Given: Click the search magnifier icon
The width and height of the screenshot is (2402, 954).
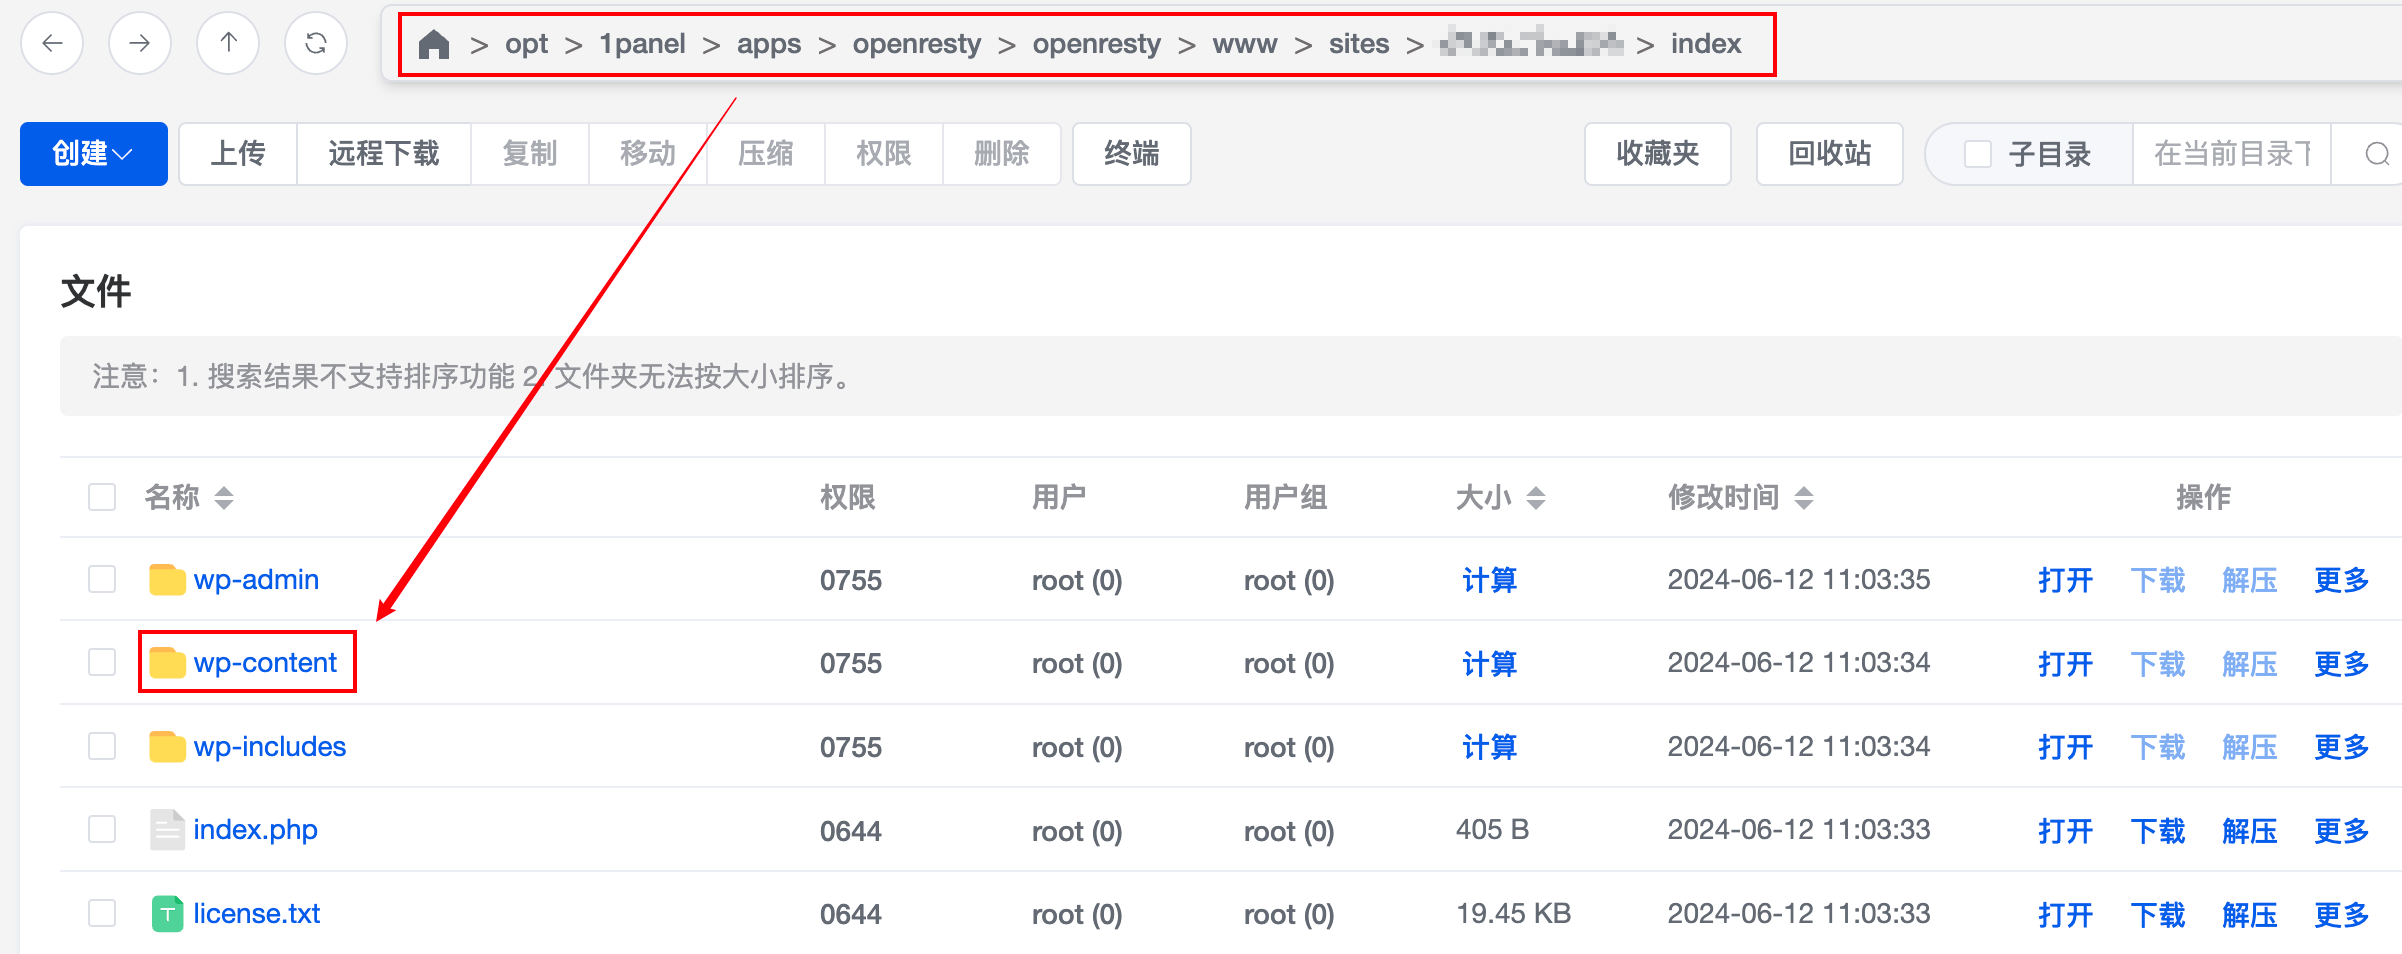Looking at the screenshot, I should tap(2377, 154).
